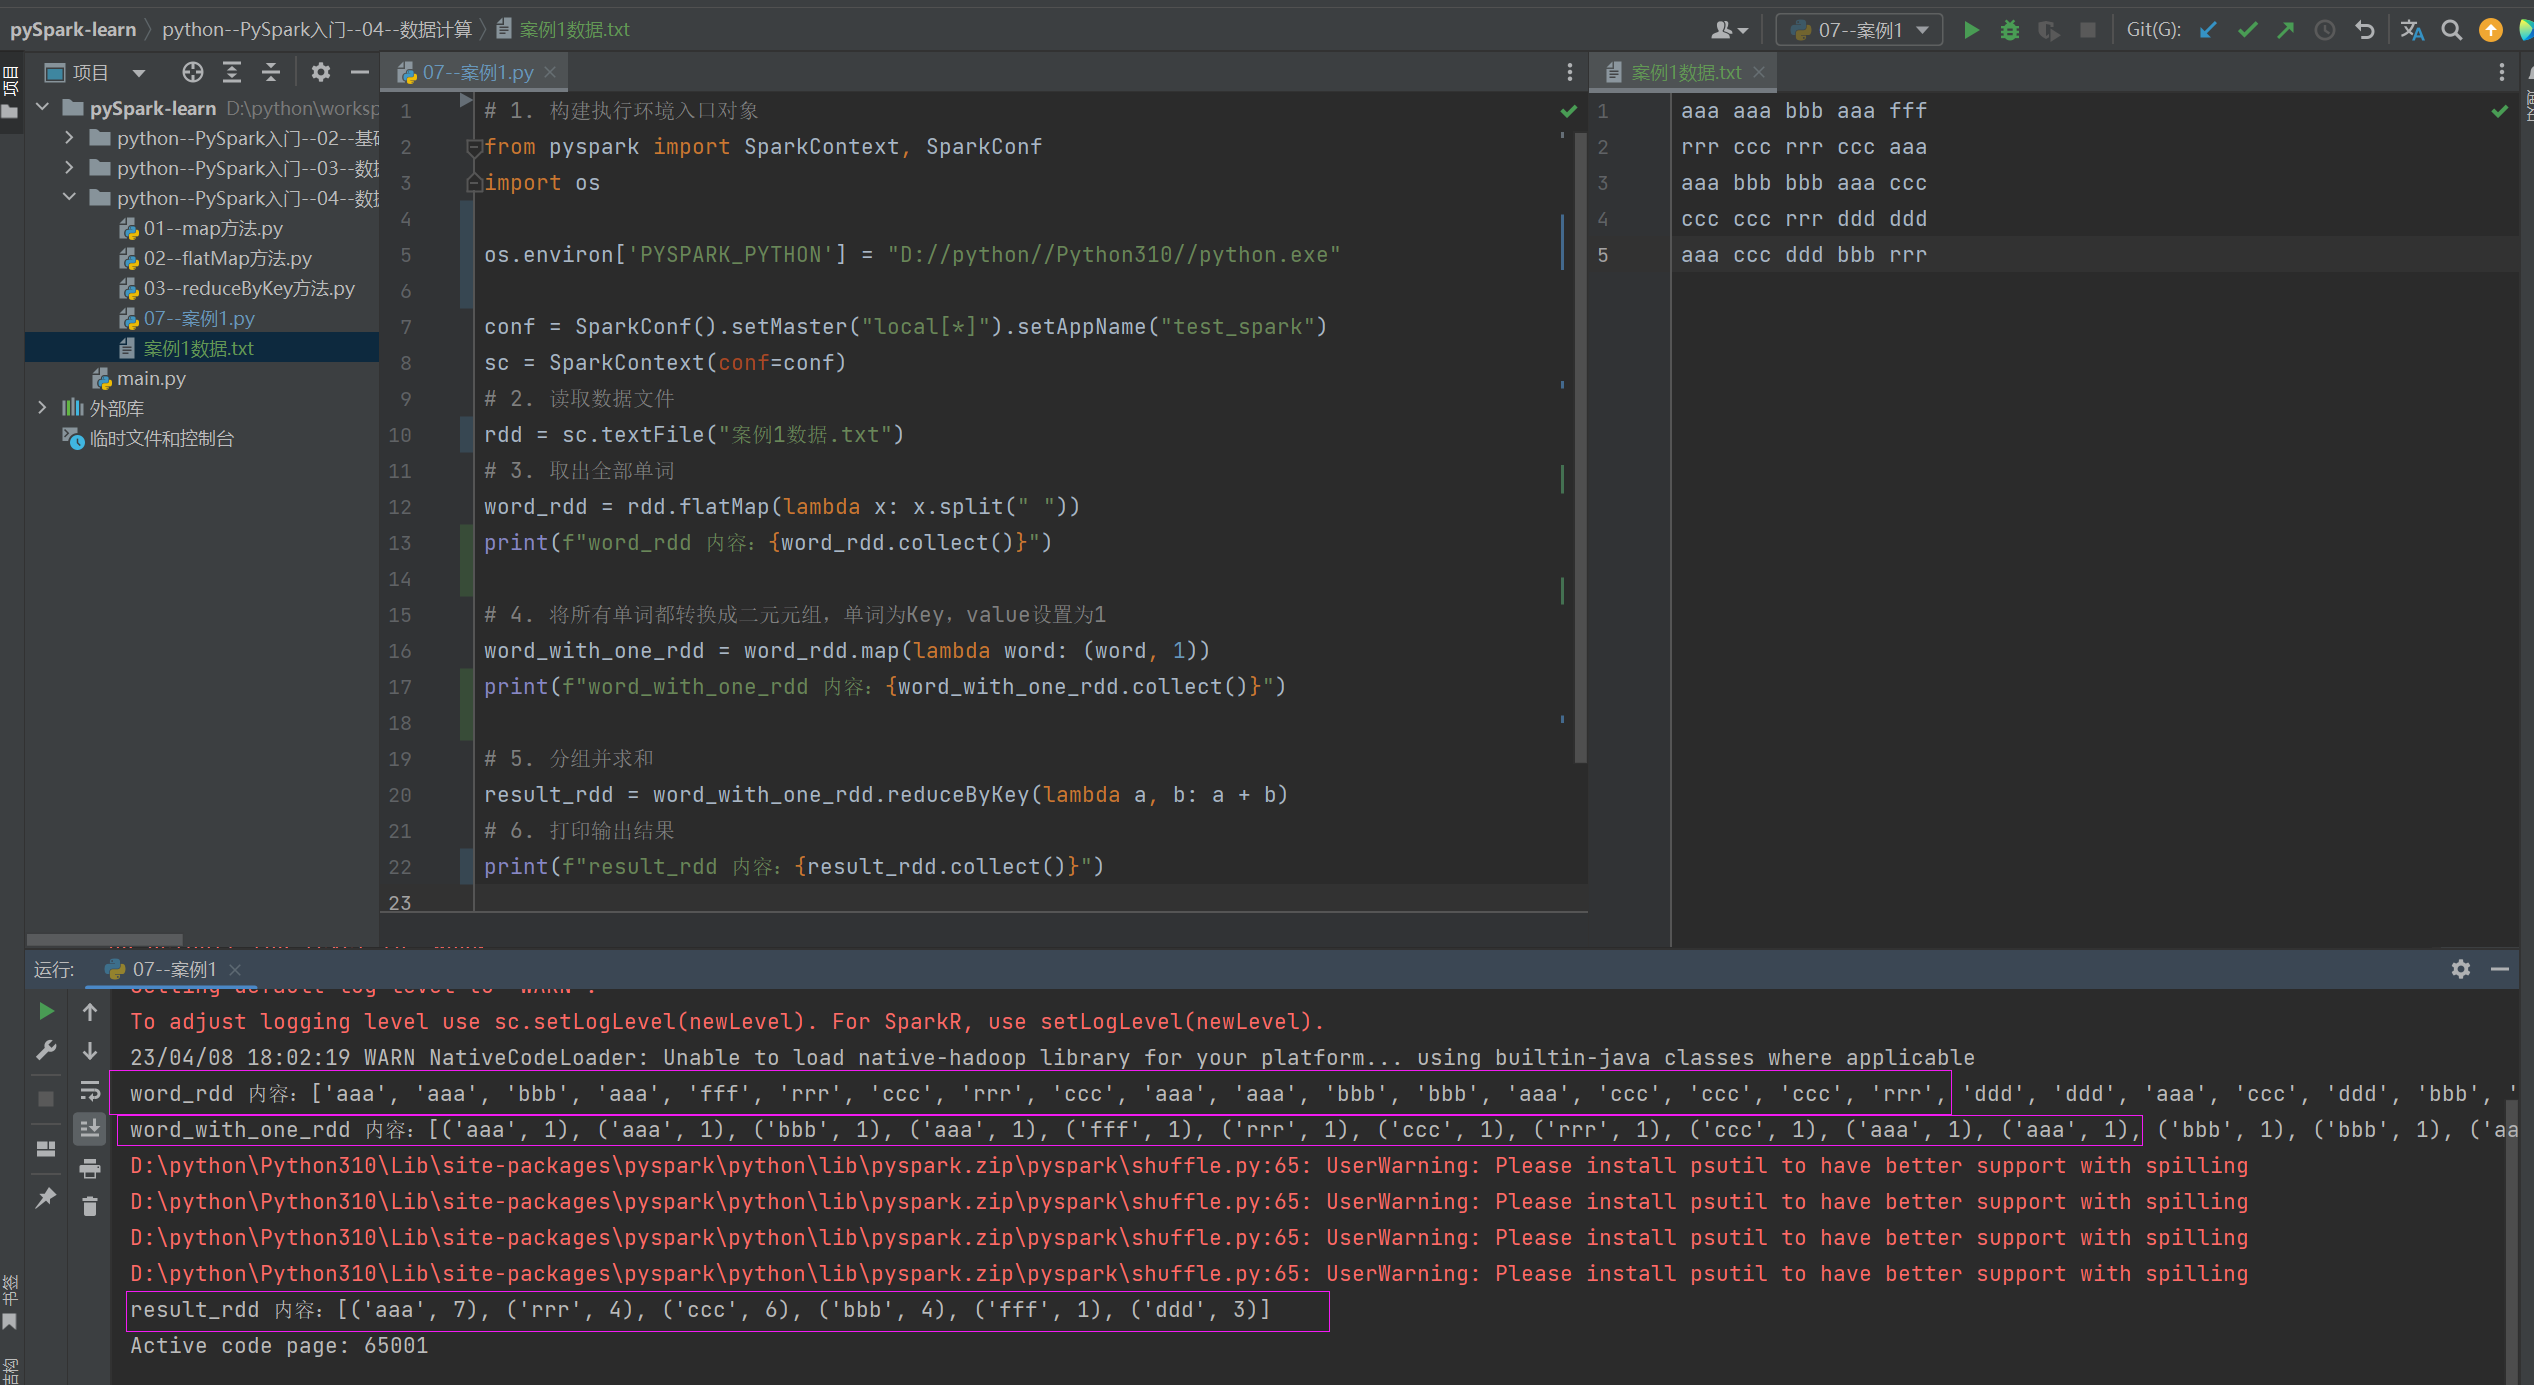This screenshot has height=1385, width=2534.
Task: Expand all in project tree
Action: click(232, 72)
